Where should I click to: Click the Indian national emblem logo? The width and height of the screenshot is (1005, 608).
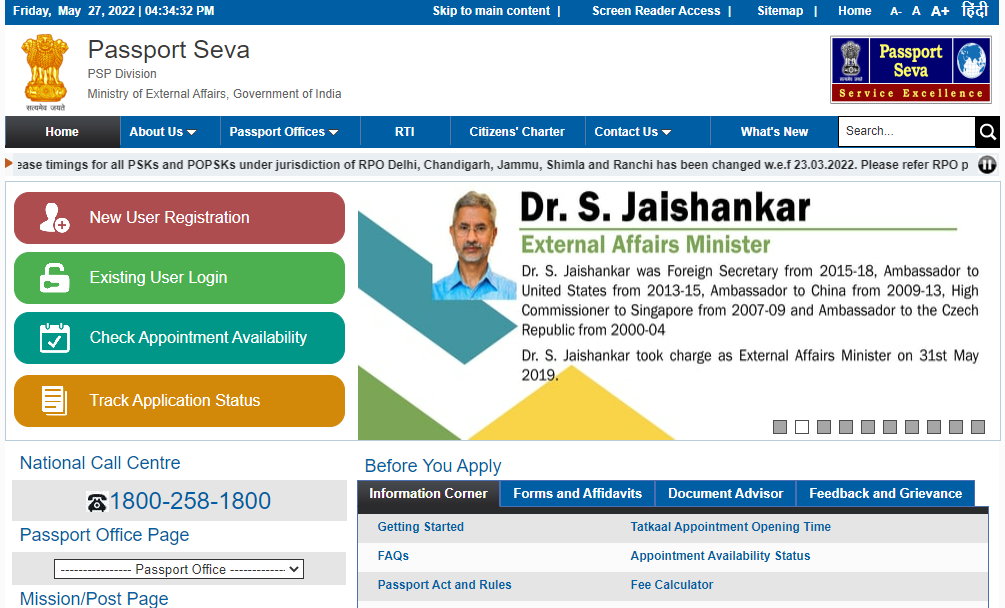tap(45, 72)
